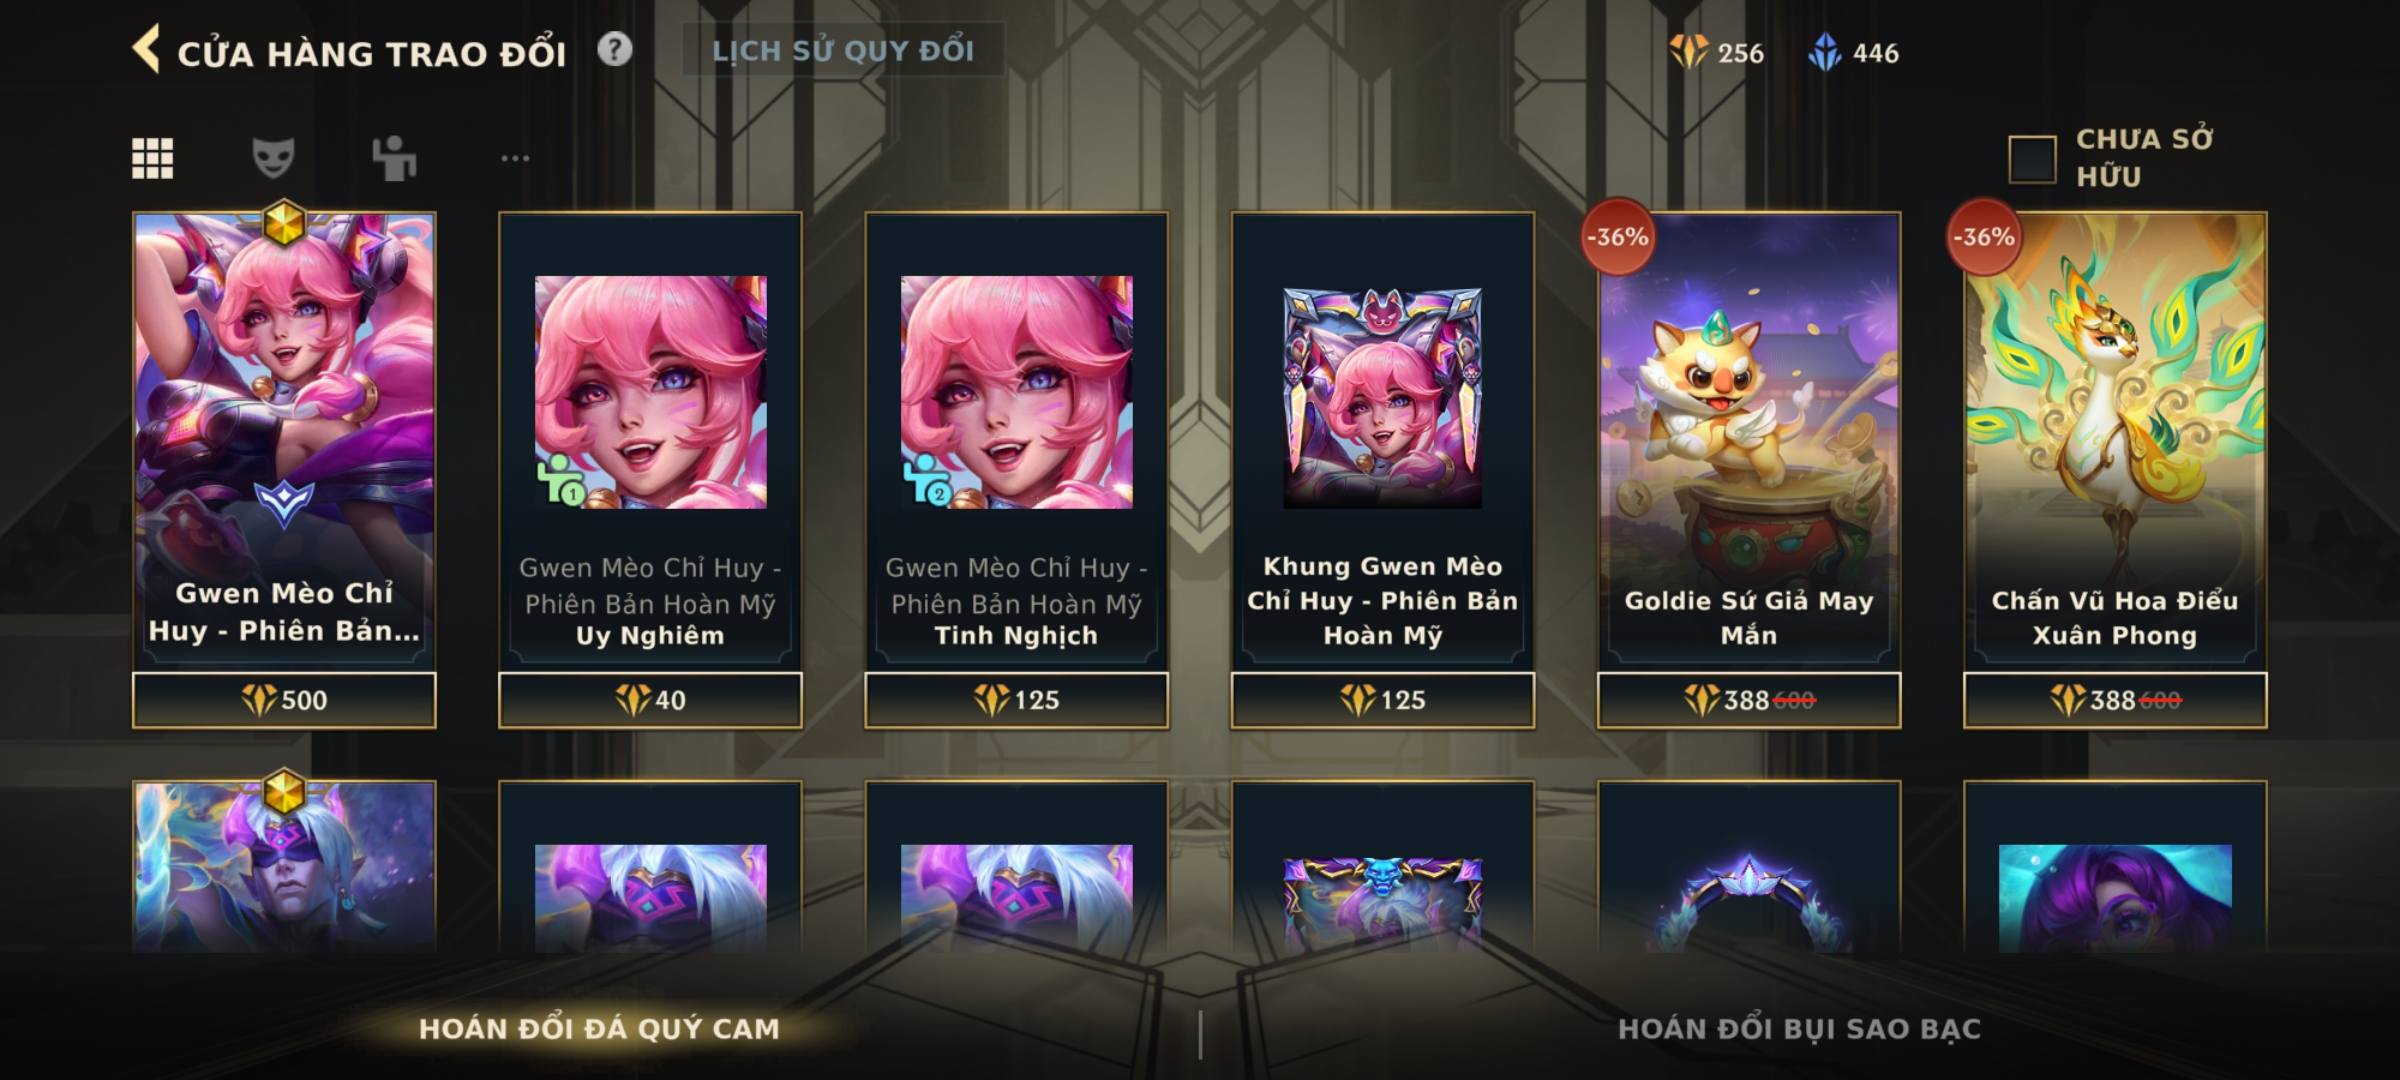This screenshot has width=2400, height=1080.
Task: Open masked white-haired skin card, second row
Action: pos(284,866)
